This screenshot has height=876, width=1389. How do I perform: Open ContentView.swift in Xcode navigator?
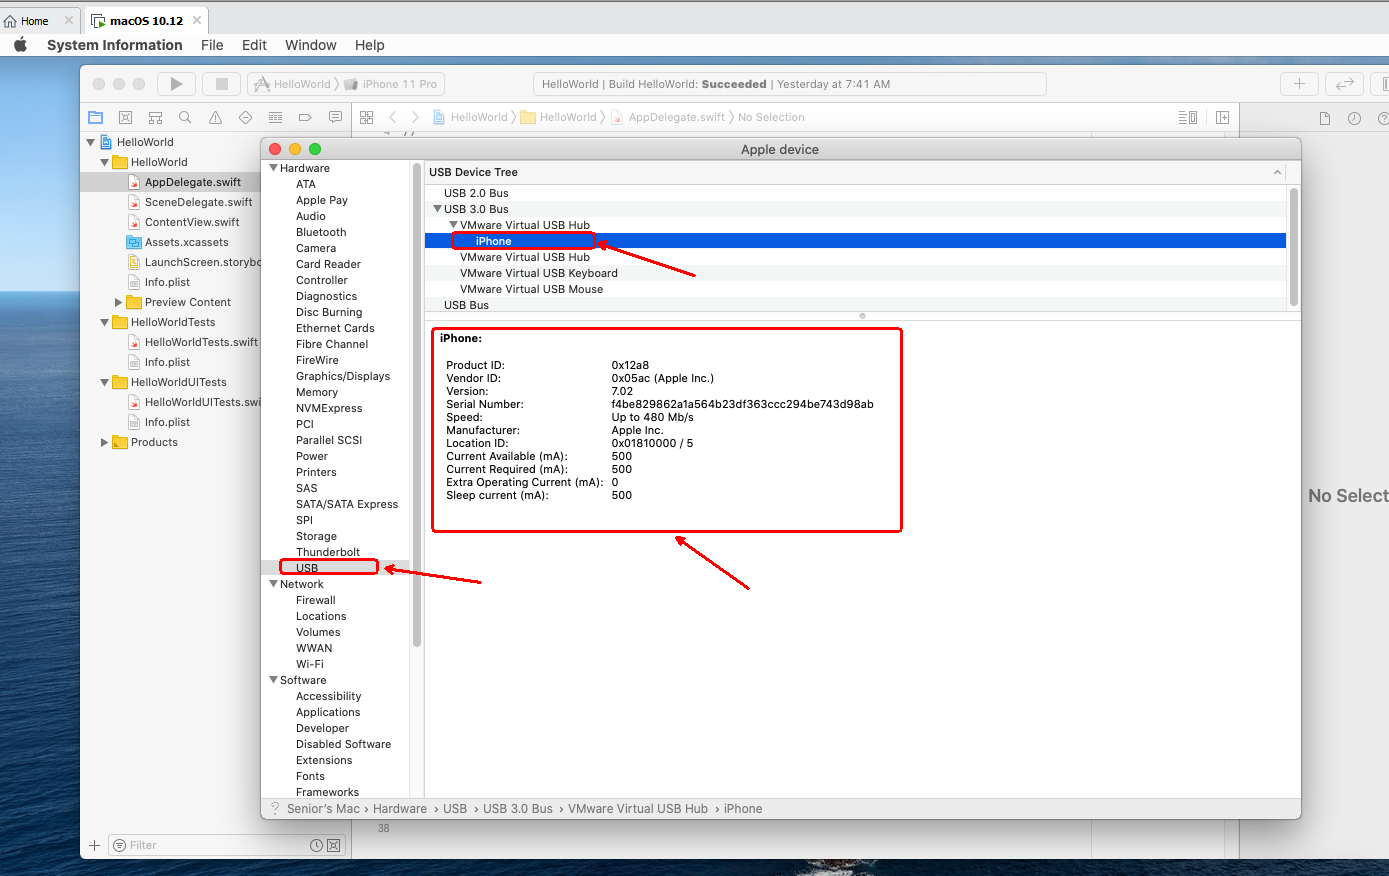tap(192, 222)
